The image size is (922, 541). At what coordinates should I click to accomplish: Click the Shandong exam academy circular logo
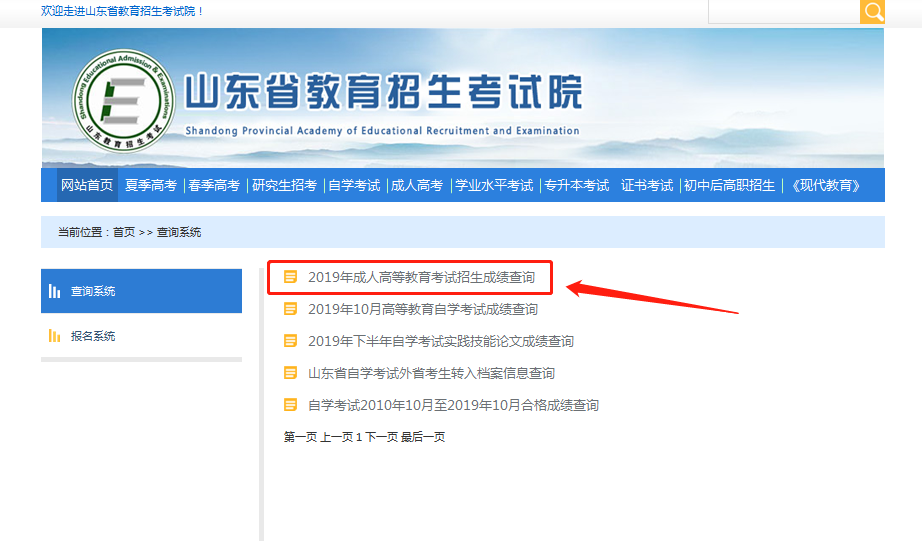pos(123,100)
